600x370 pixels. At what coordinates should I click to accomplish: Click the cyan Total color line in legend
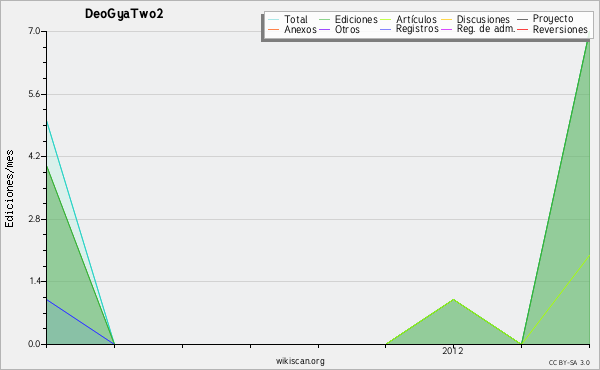274,19
